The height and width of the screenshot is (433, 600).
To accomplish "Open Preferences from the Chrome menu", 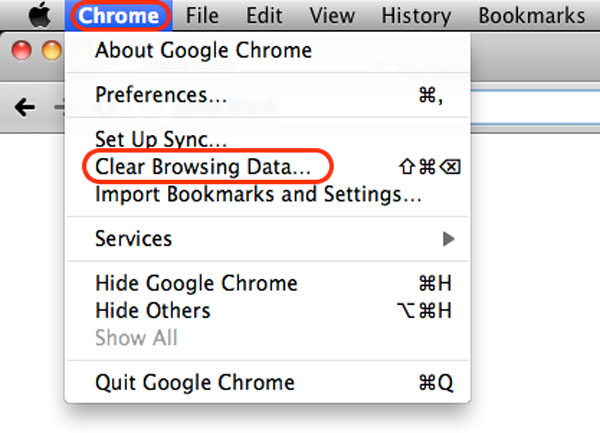I will [161, 95].
